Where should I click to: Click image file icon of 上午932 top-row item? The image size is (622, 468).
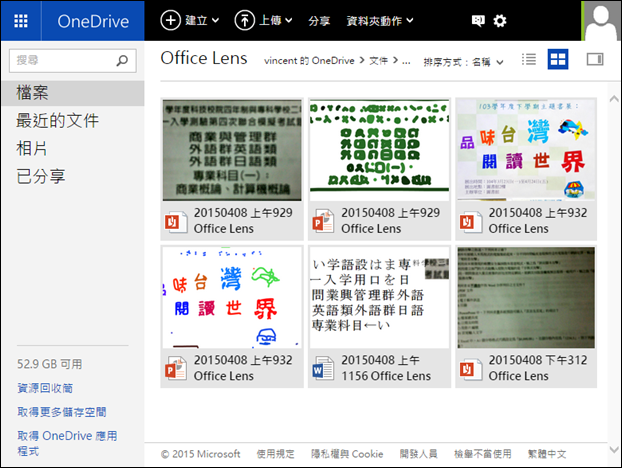point(470,222)
